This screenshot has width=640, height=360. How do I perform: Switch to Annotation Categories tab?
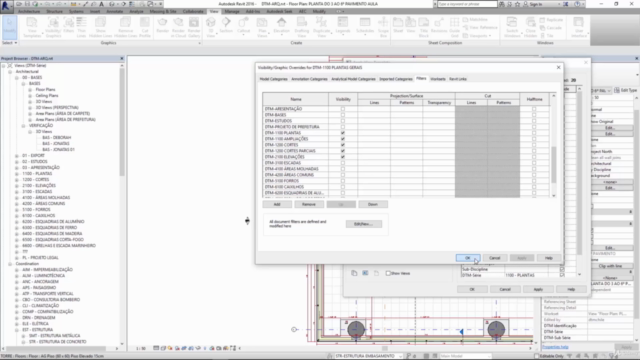click(x=309, y=79)
